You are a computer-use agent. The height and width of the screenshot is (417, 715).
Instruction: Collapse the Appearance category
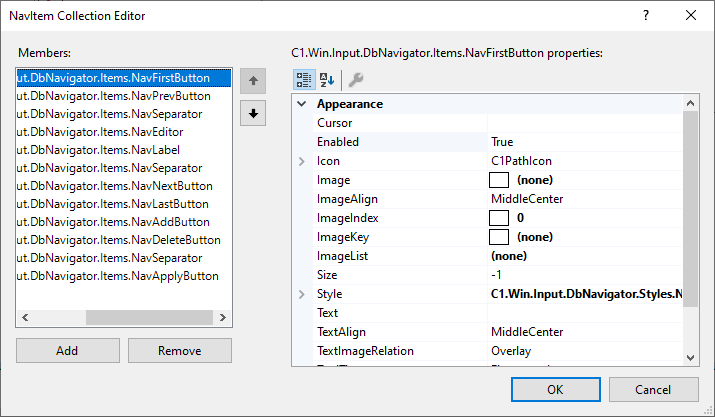(302, 104)
